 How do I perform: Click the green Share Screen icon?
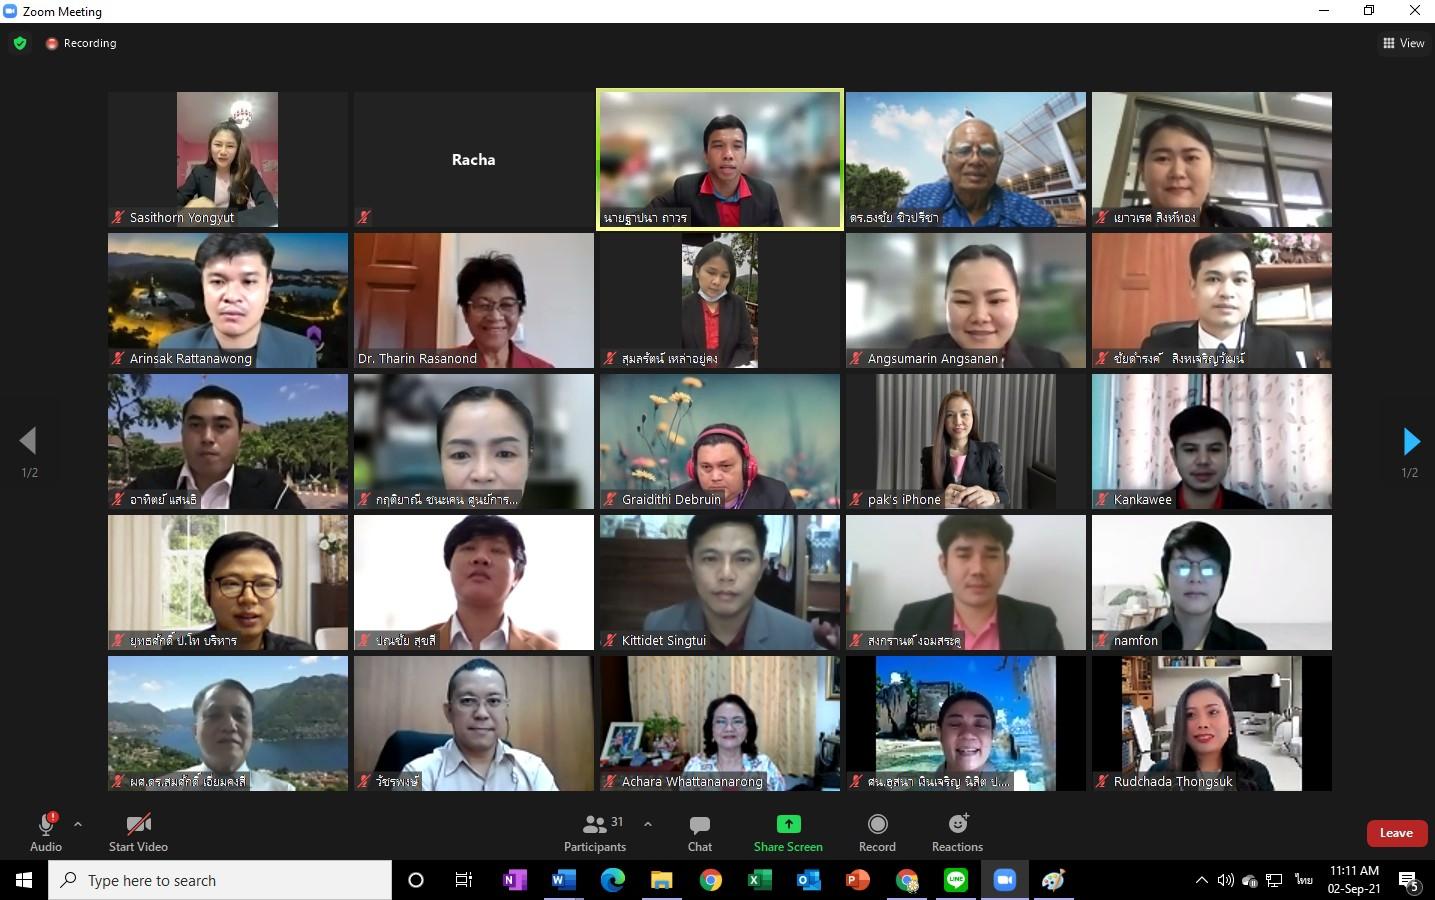pos(788,824)
